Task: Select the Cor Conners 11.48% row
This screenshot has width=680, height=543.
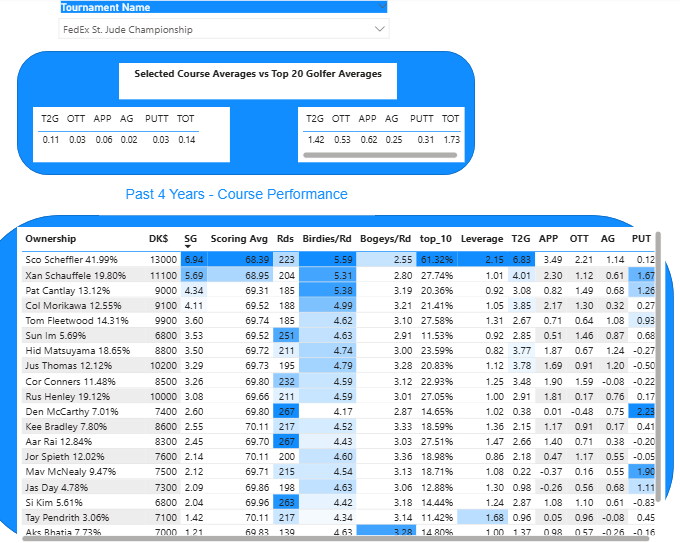Action: click(338, 382)
